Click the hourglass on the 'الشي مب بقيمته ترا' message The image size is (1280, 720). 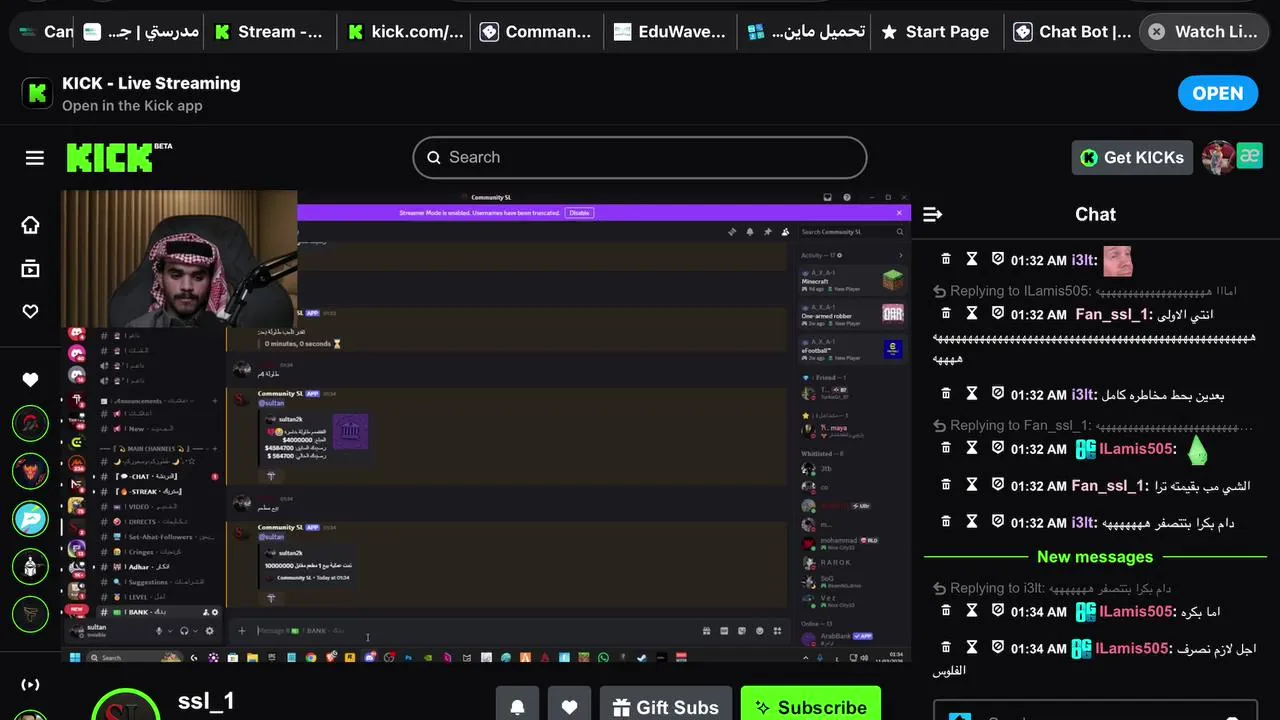coord(972,485)
